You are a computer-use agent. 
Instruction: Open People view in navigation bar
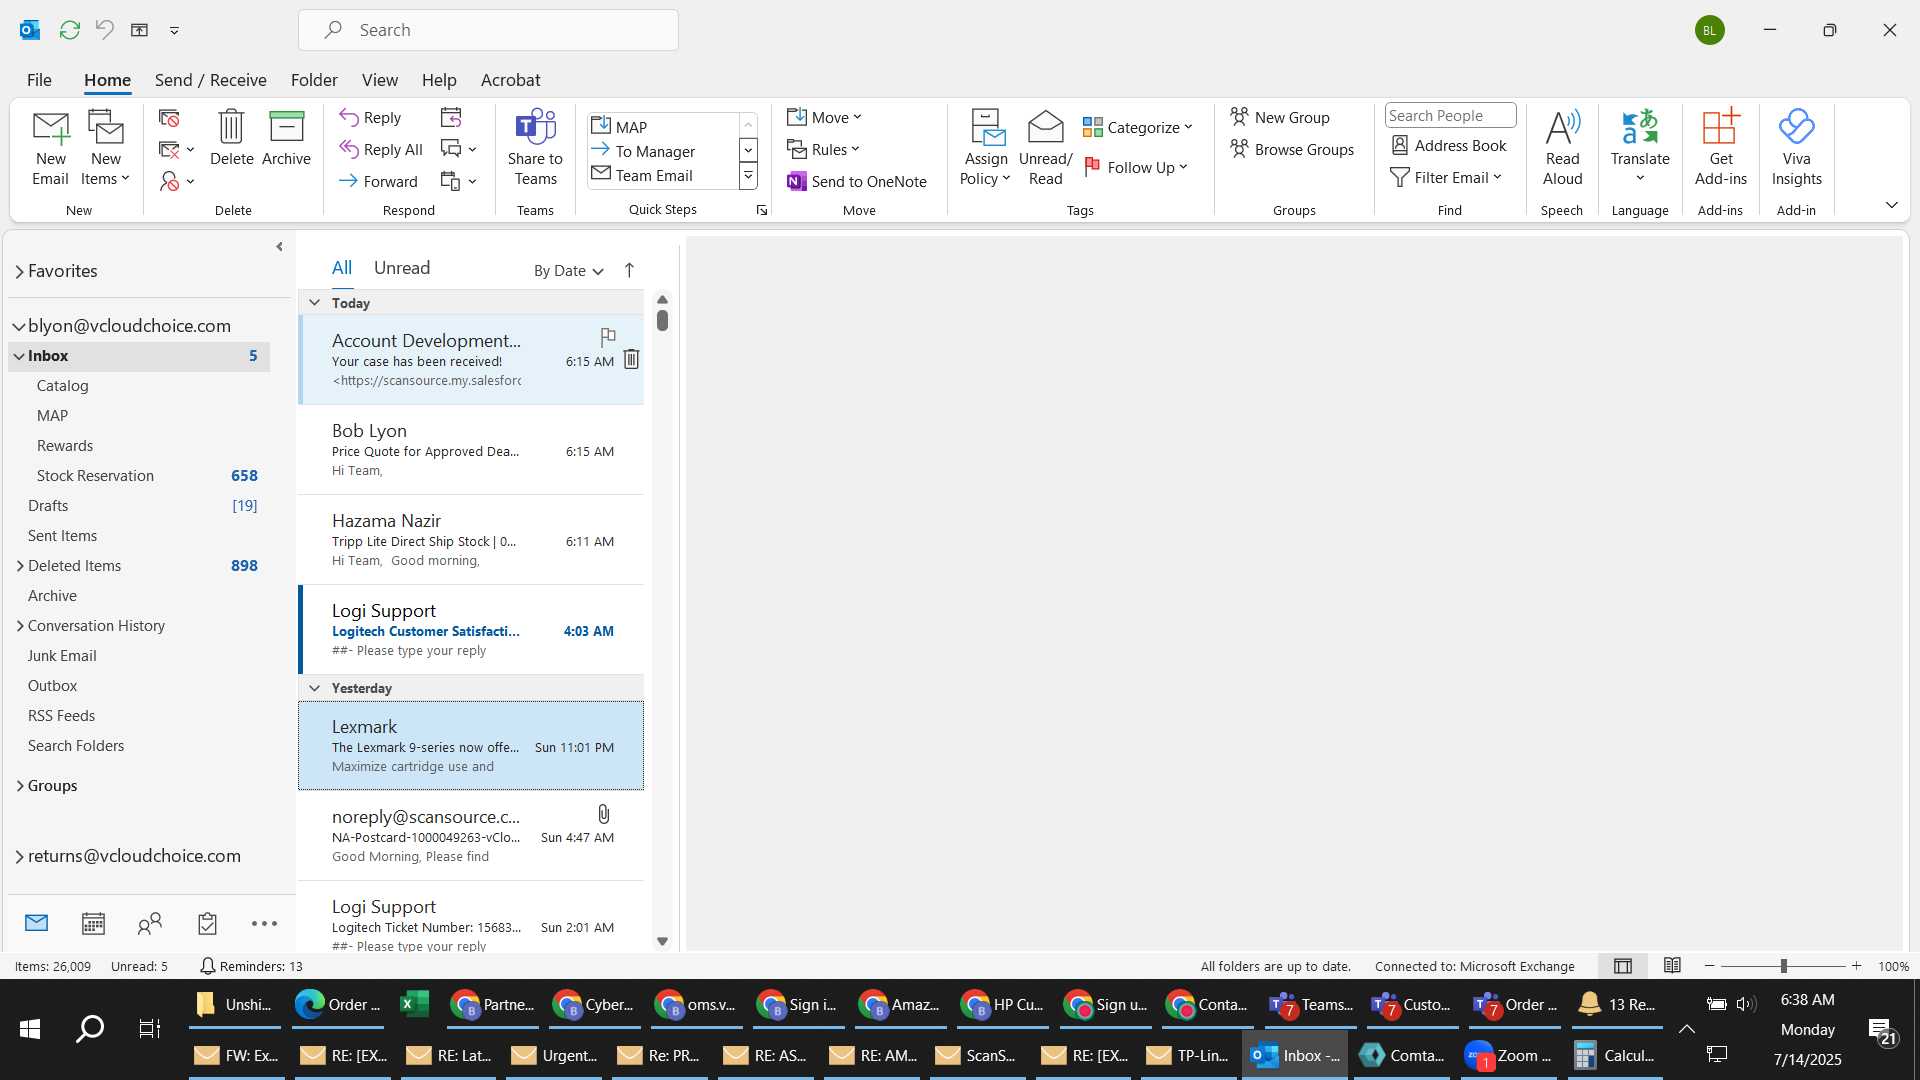(x=150, y=923)
